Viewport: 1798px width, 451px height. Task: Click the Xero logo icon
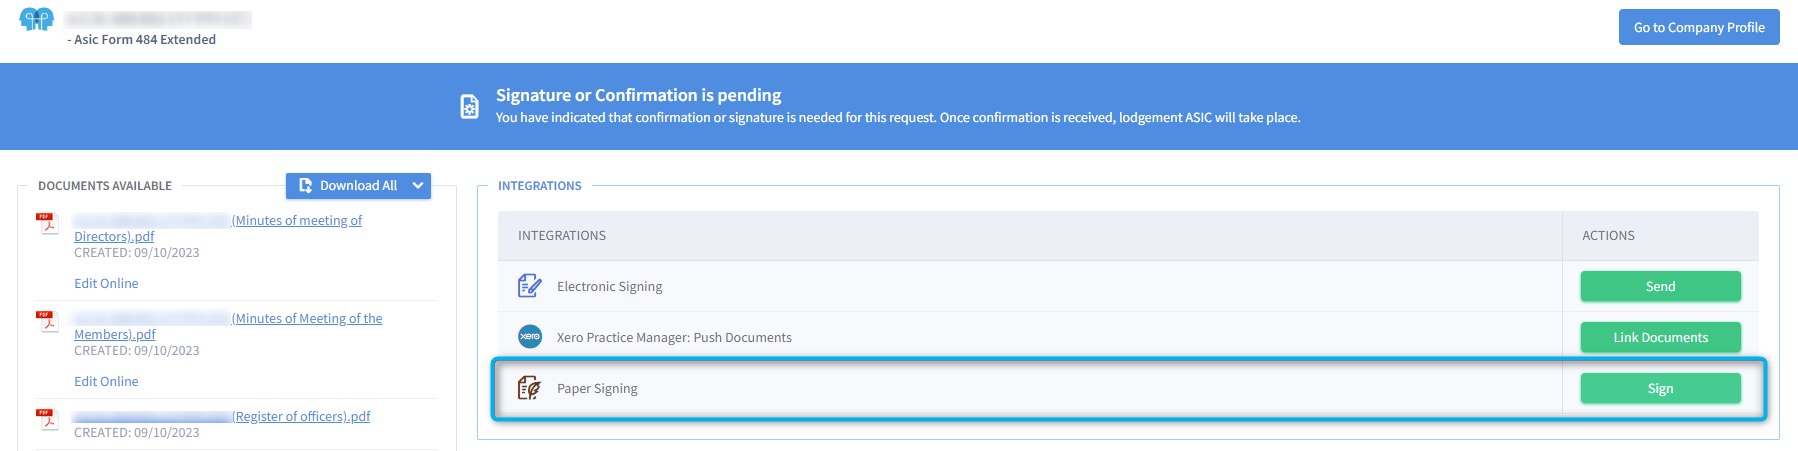coord(530,337)
